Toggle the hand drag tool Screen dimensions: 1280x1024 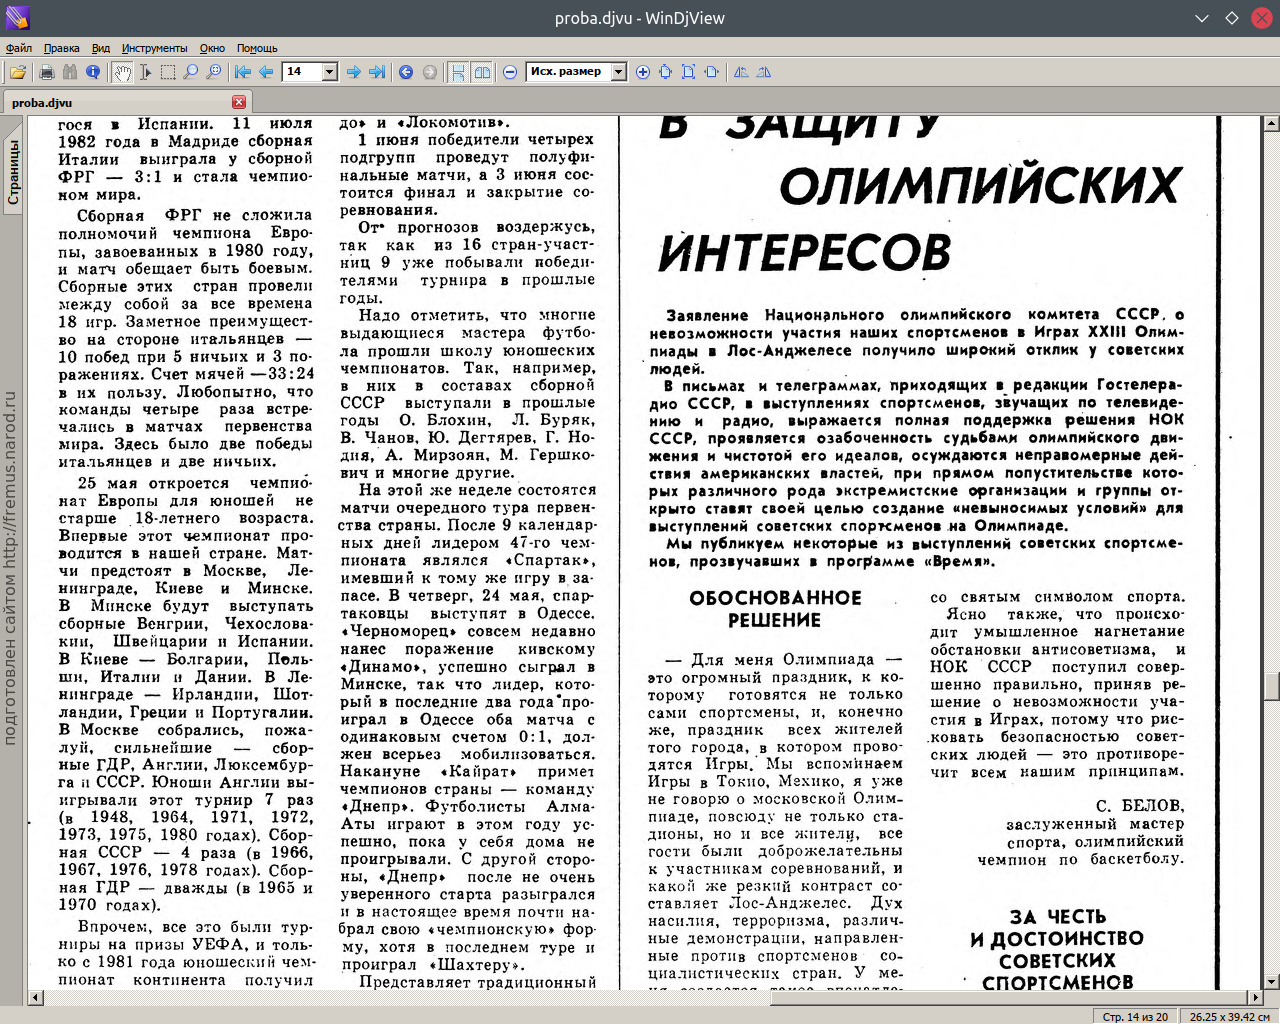tap(122, 72)
